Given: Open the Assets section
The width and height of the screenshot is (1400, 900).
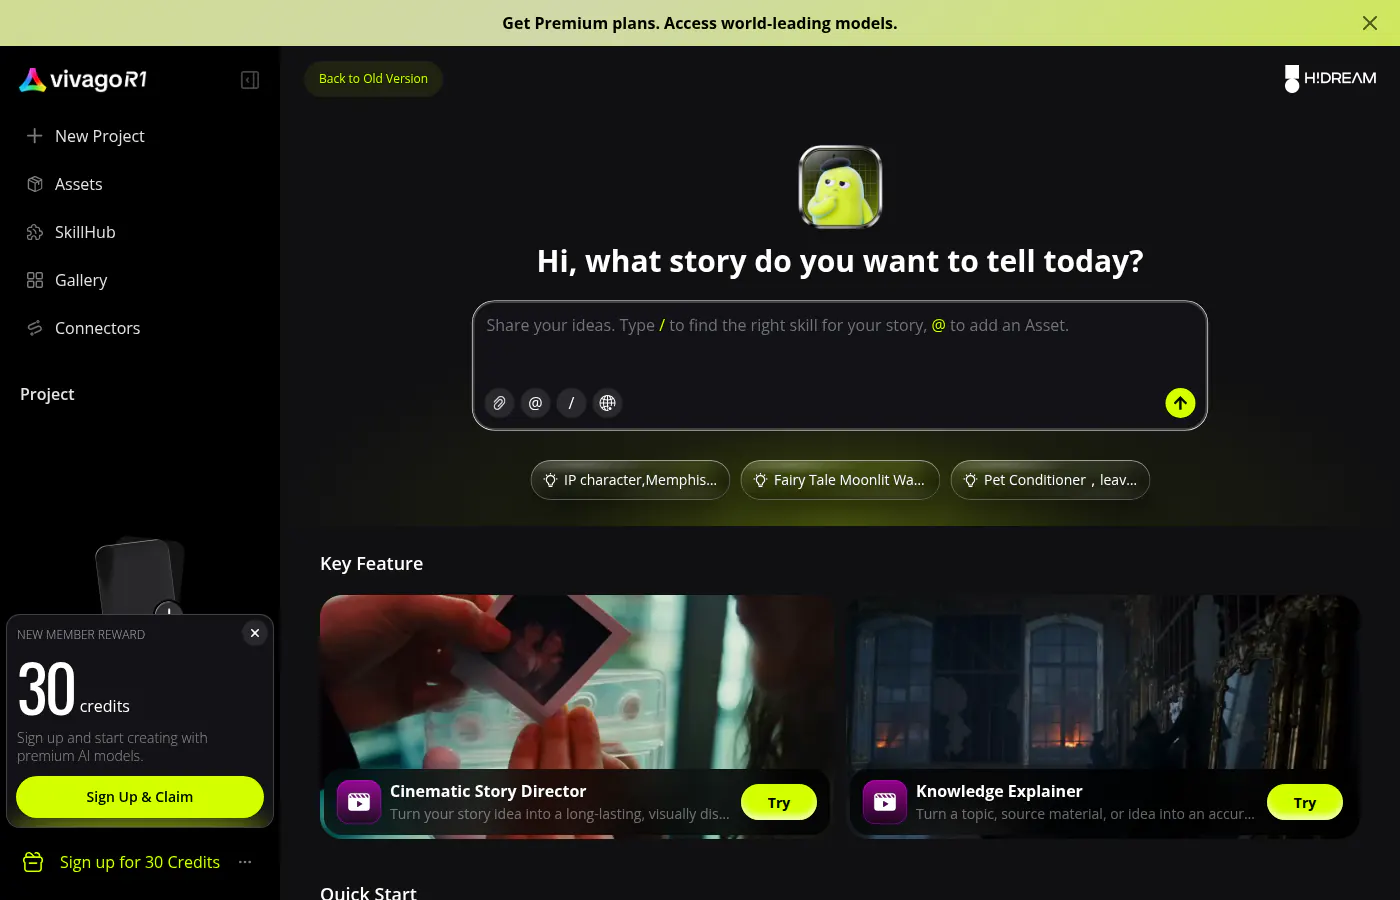Looking at the screenshot, I should point(140,184).
